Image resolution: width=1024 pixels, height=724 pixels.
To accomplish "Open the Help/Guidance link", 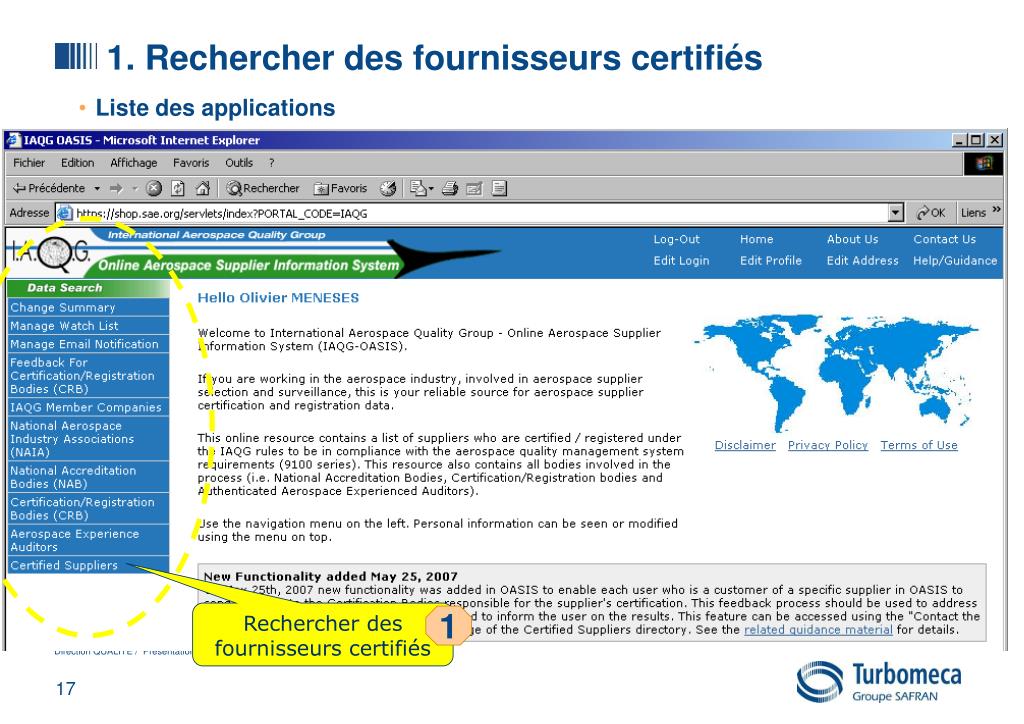I will (955, 260).
